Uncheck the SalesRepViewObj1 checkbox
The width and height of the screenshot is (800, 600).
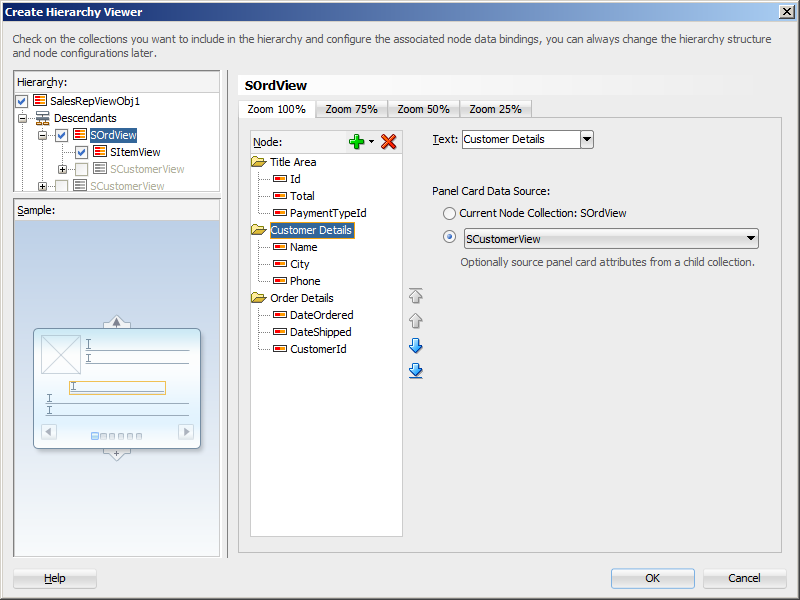coord(21,101)
